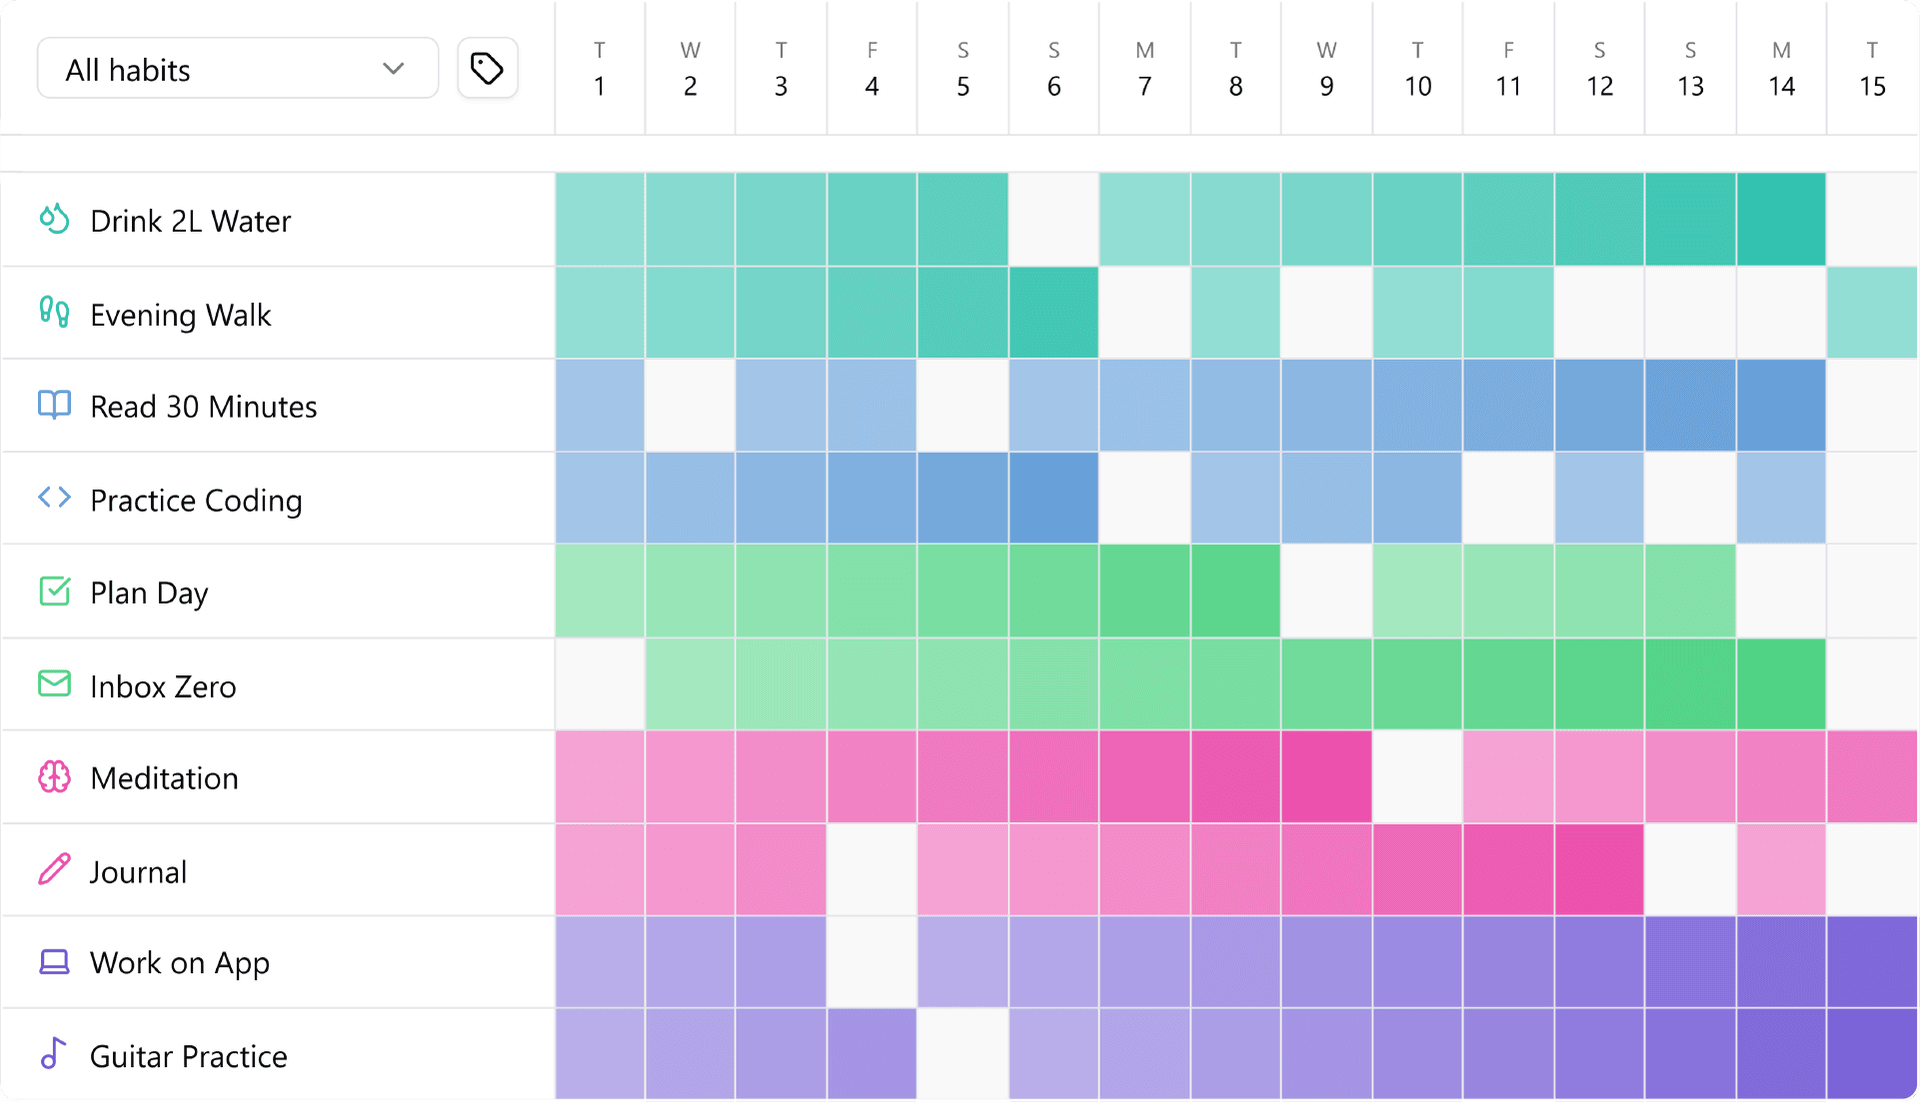Click the dark pink Journal cell for day 12
This screenshot has width=1920, height=1102.
(x=1599, y=870)
